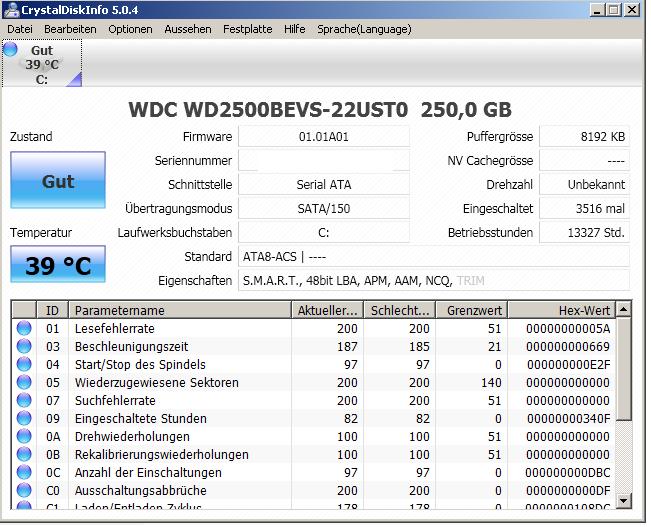
Task: Click the 39 °C temperature button
Action: 58,264
